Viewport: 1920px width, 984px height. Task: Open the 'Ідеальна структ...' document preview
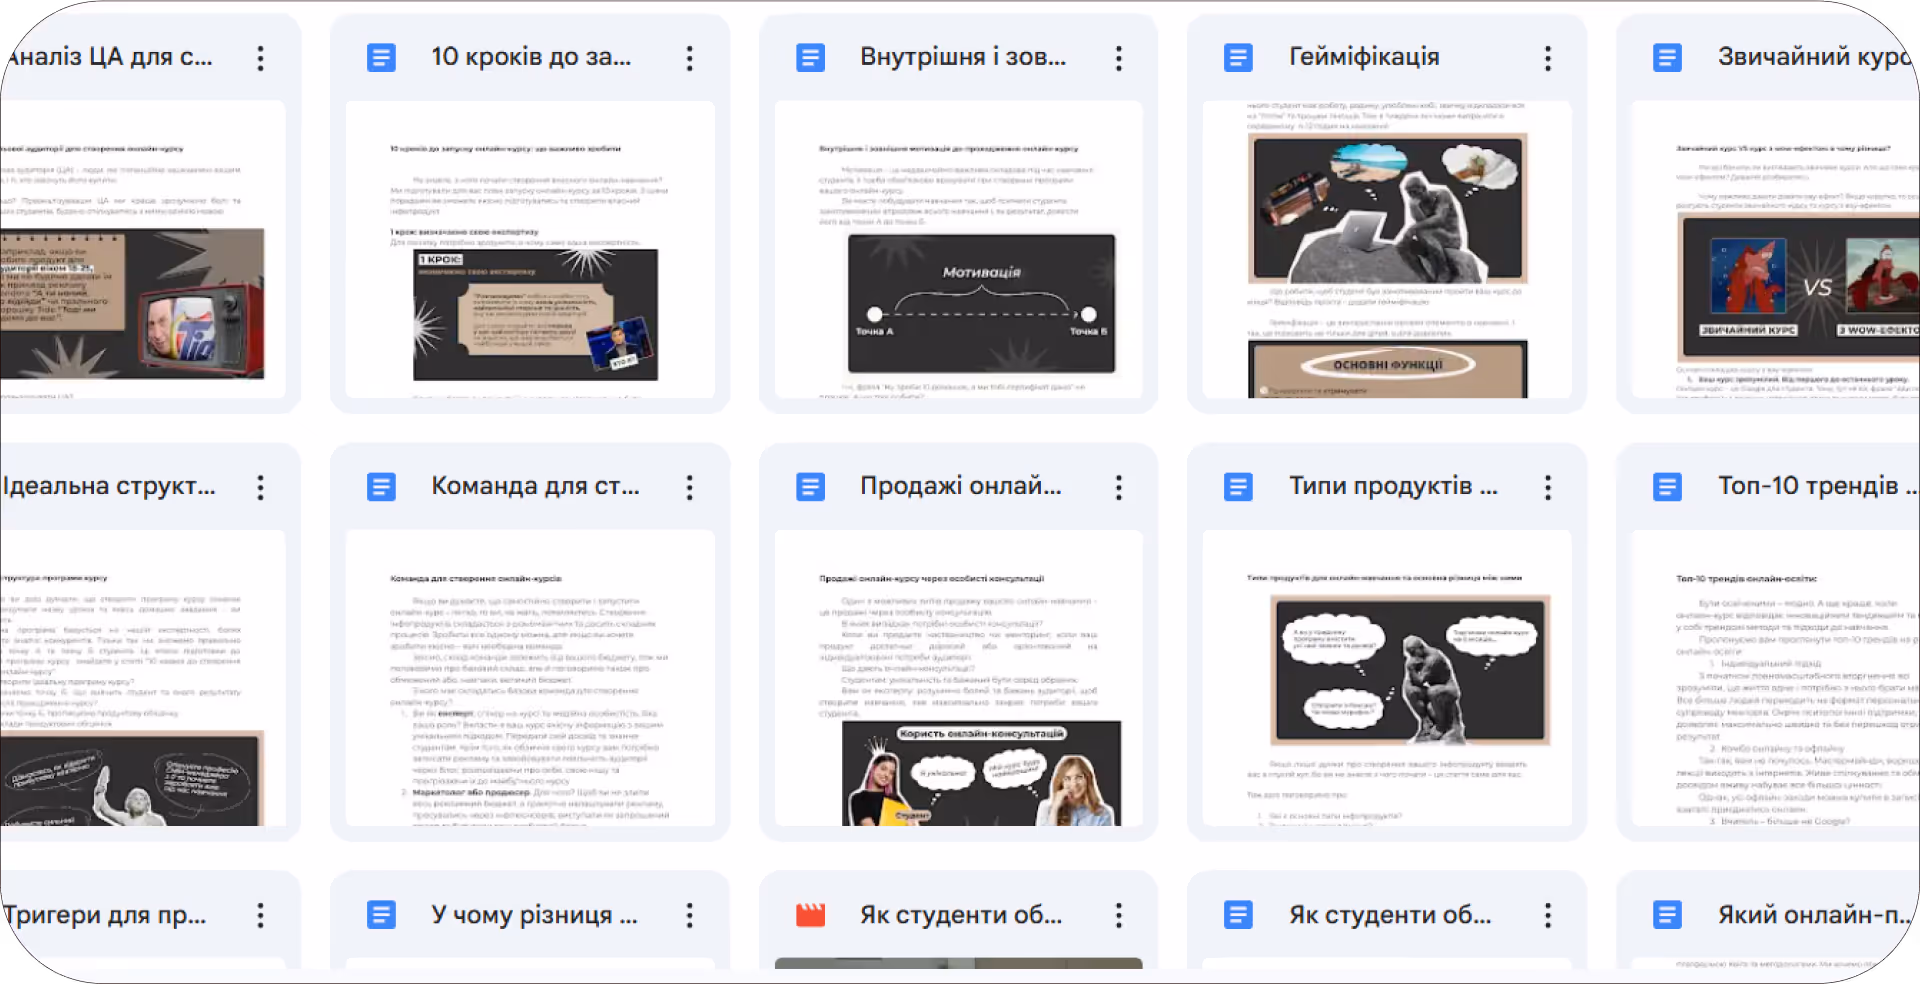[x=142, y=678]
